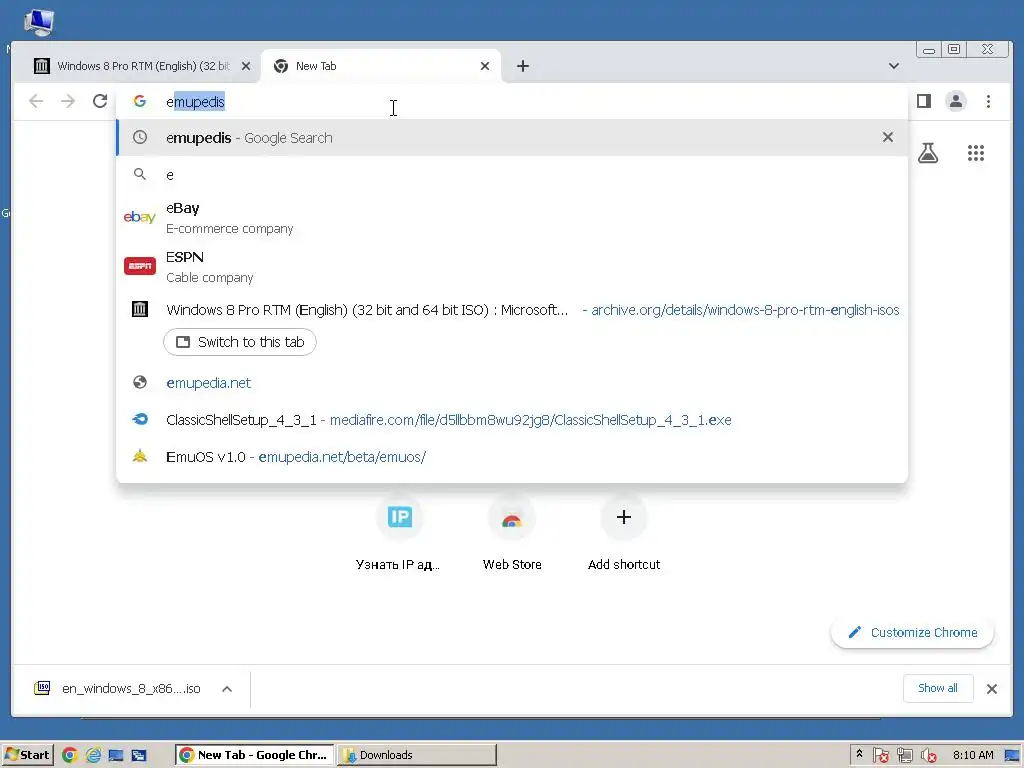Click the Switch to this tab button
The image size is (1024, 768).
[240, 342]
